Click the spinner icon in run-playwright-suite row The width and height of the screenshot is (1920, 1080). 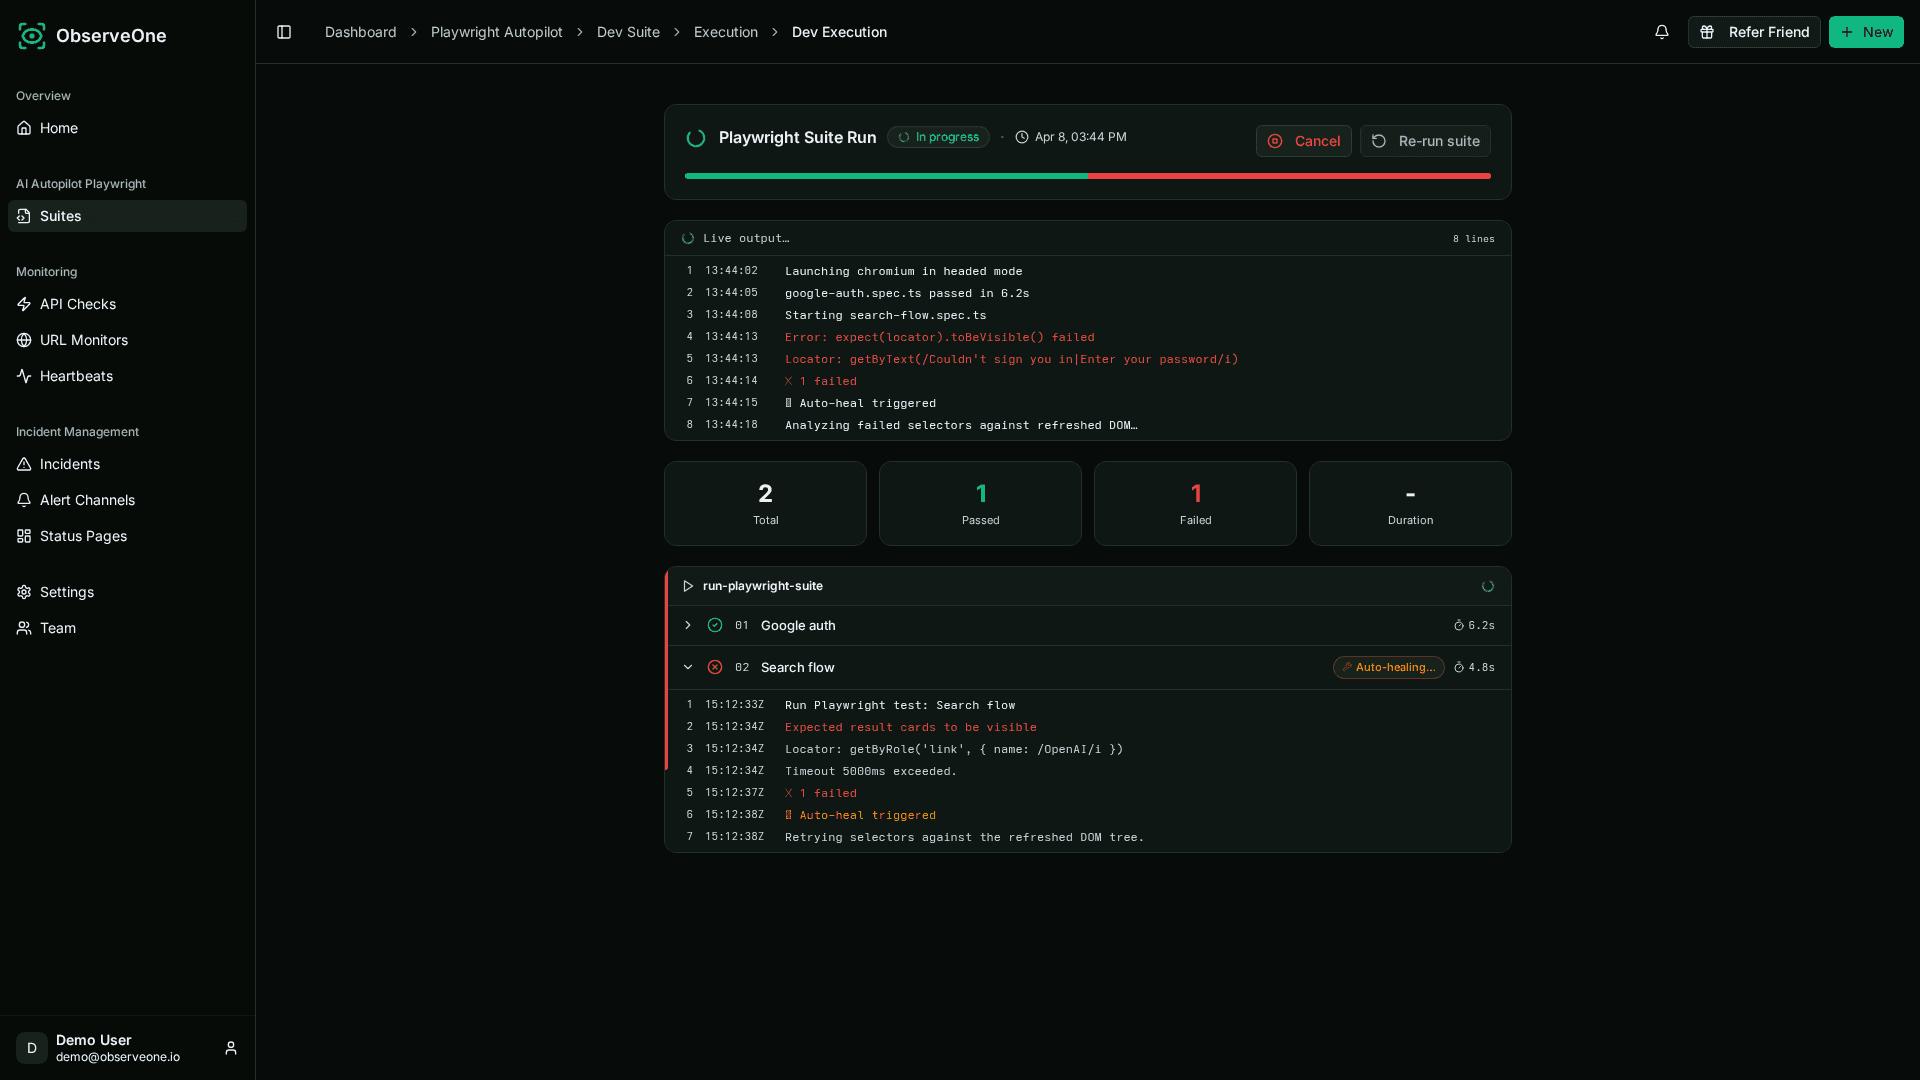(x=1488, y=586)
